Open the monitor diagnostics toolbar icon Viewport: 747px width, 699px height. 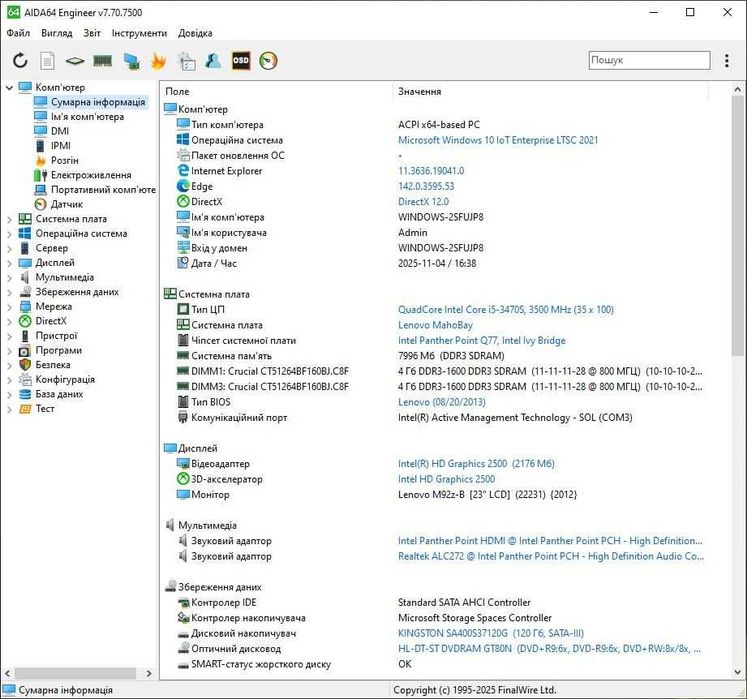131,61
